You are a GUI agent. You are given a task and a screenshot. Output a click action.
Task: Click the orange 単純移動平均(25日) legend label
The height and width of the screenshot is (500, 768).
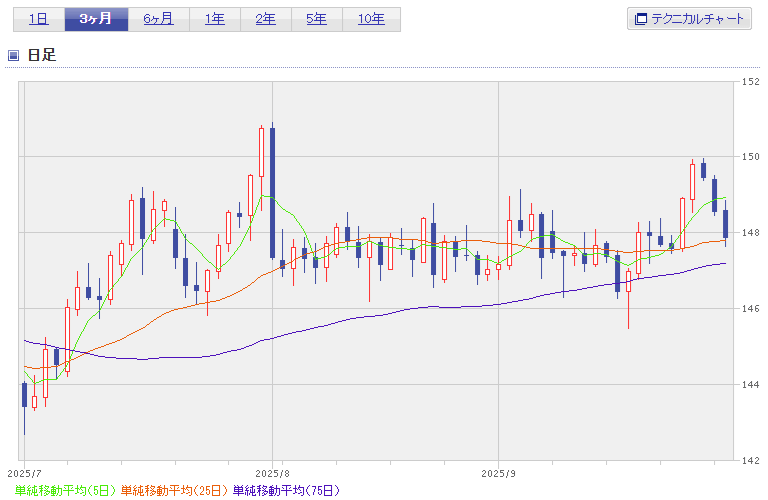click(x=174, y=490)
